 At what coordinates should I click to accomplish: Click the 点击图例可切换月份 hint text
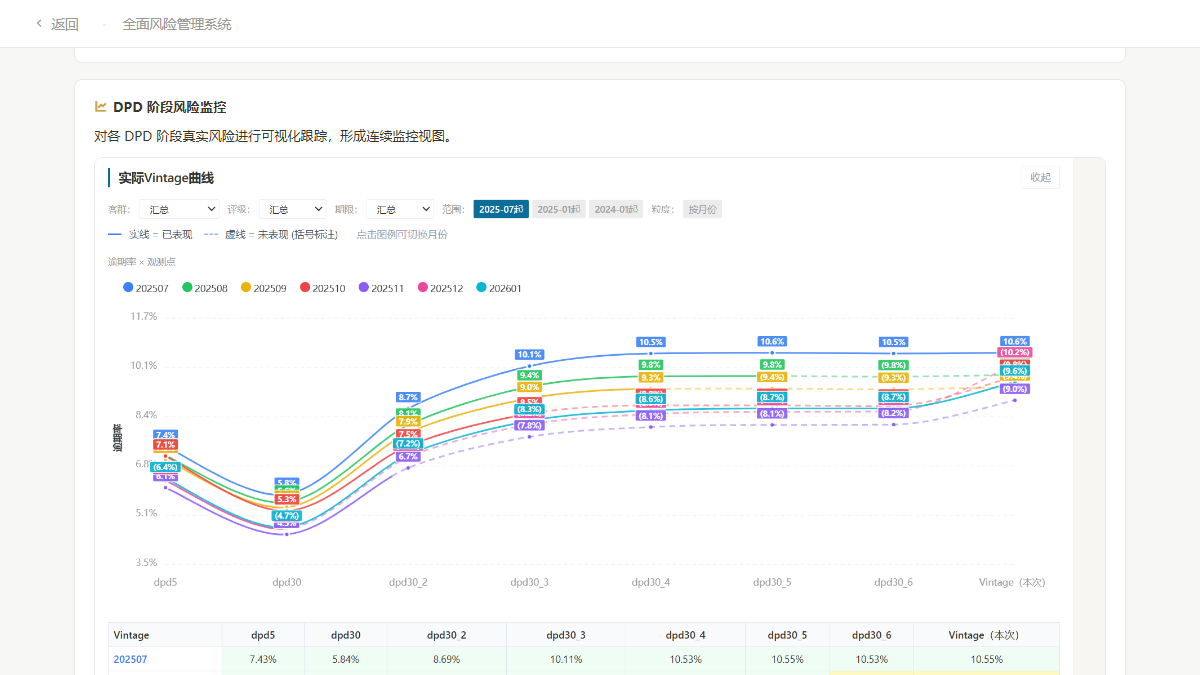402,235
